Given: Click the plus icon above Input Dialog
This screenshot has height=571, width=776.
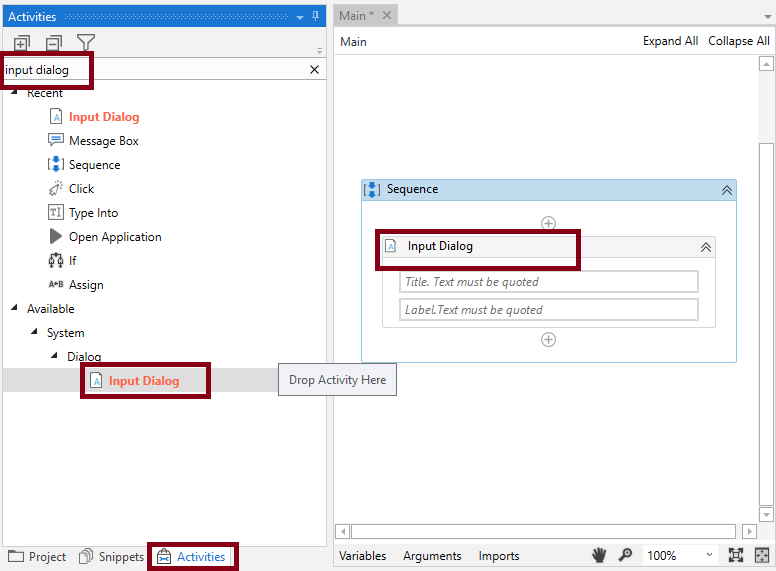Looking at the screenshot, I should click(x=548, y=223).
